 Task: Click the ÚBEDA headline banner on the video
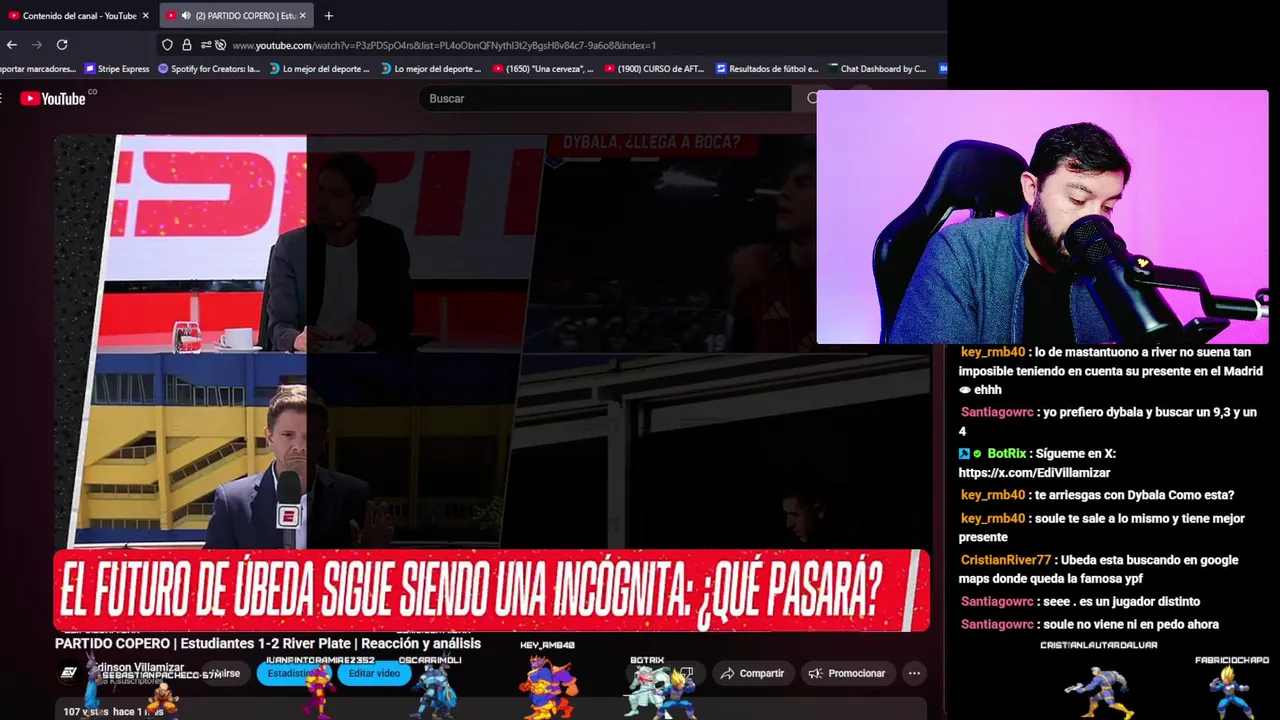492,590
